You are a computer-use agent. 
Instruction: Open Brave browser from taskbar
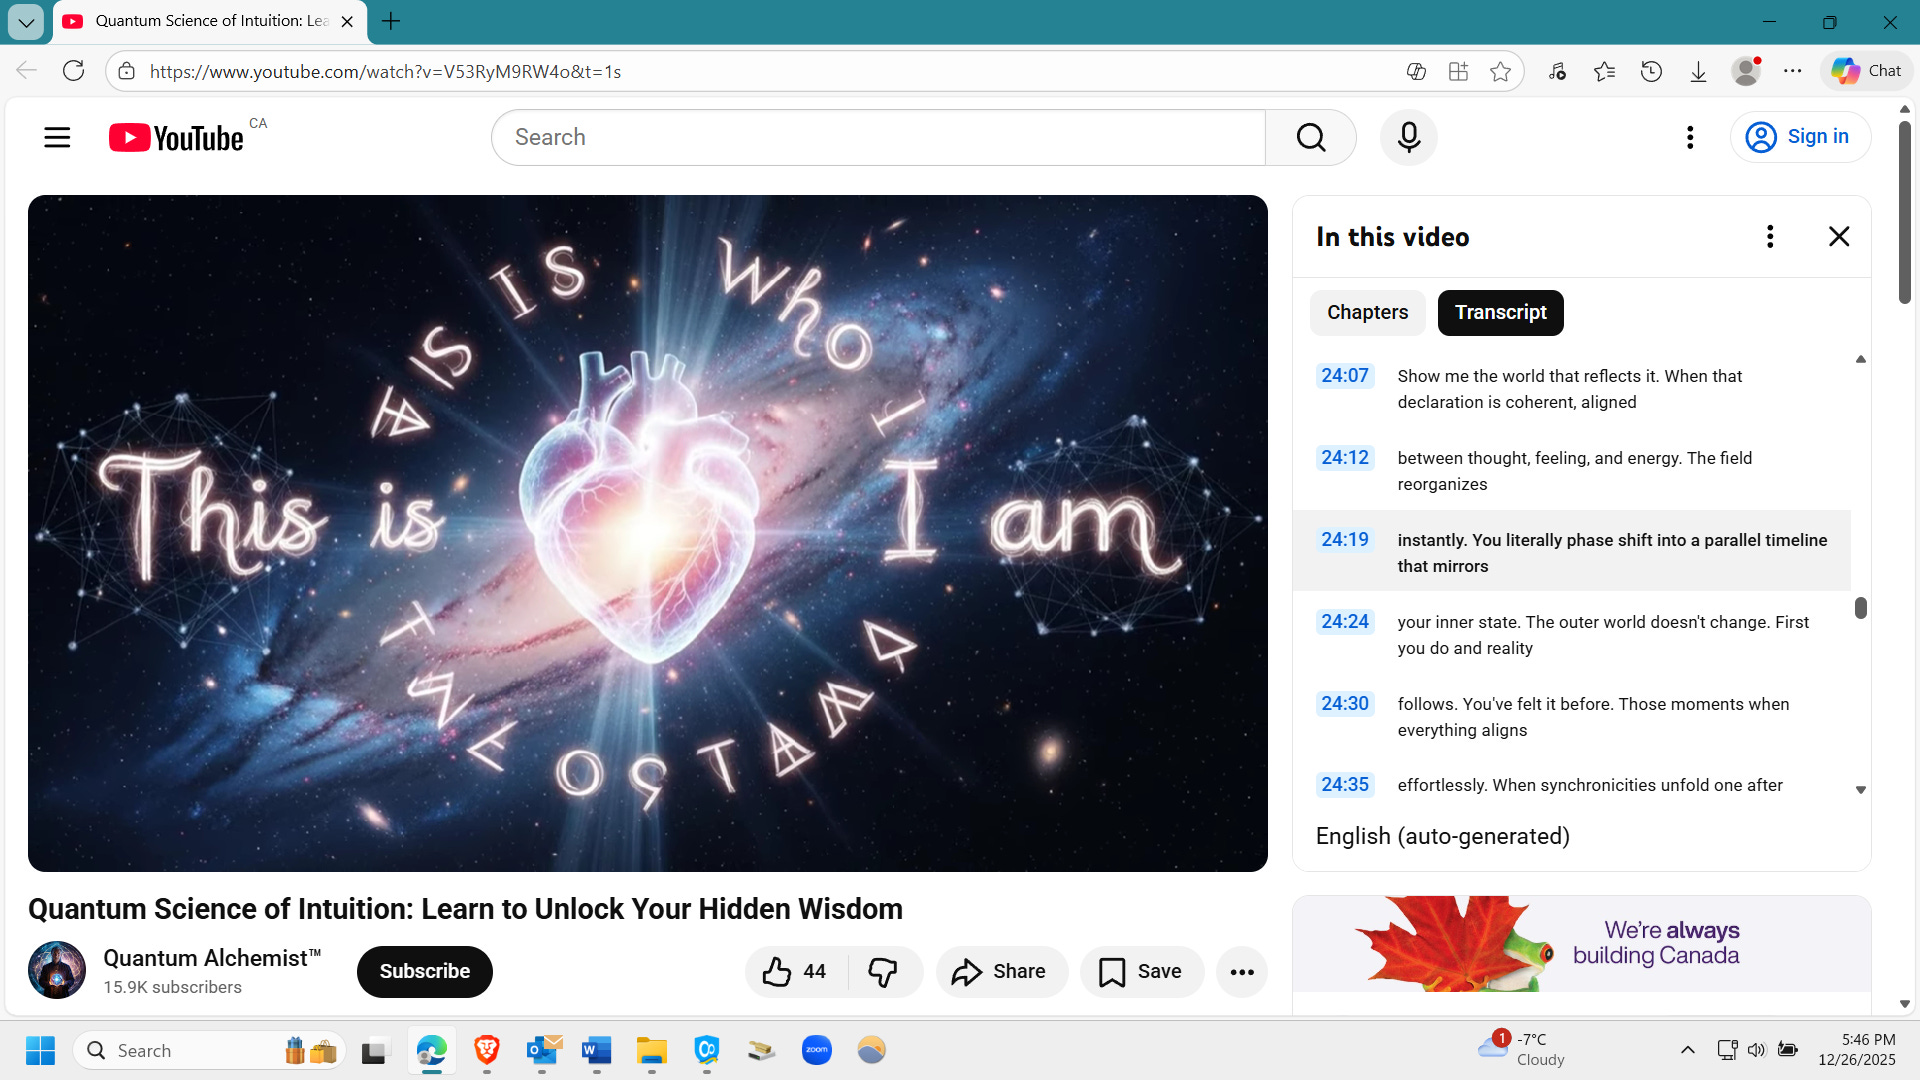[487, 1050]
